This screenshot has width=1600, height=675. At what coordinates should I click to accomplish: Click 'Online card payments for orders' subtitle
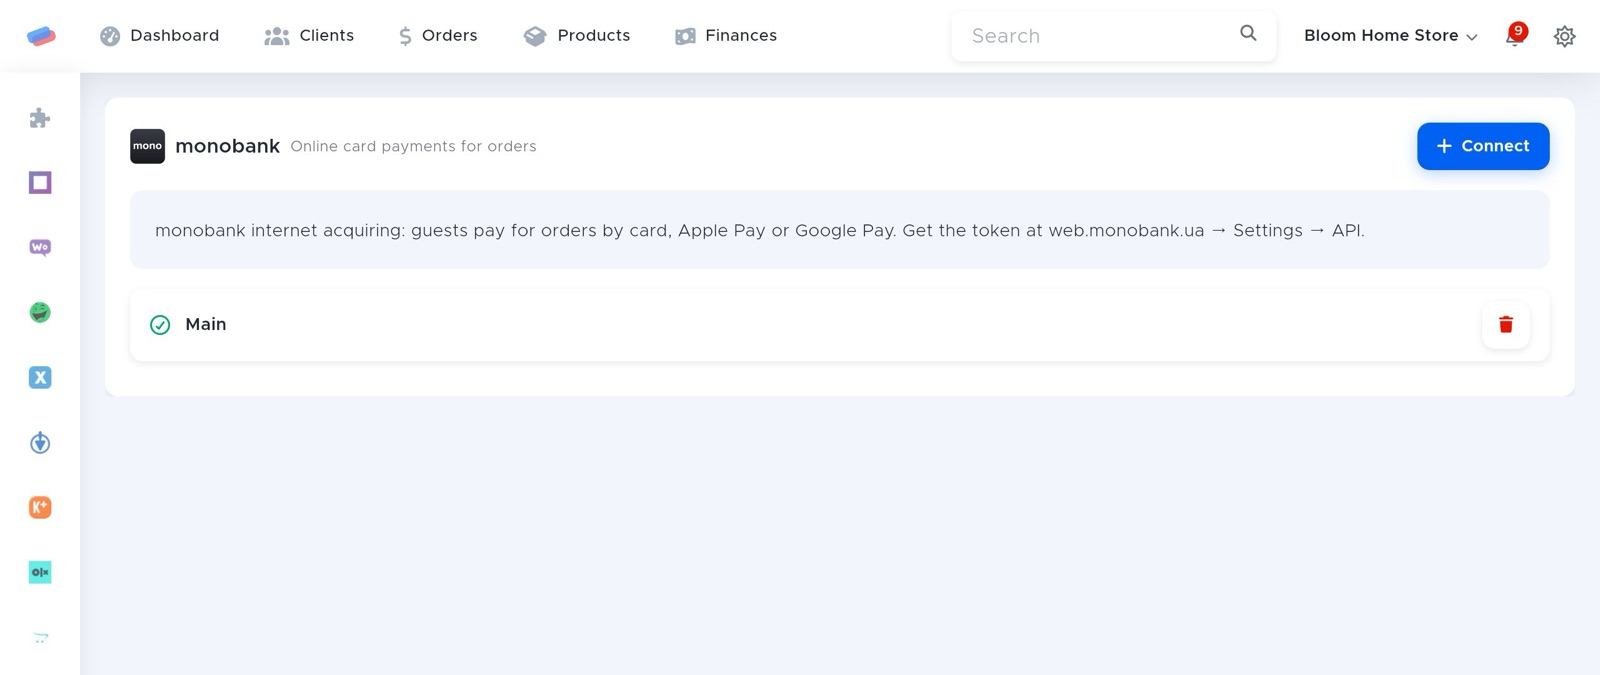point(413,146)
